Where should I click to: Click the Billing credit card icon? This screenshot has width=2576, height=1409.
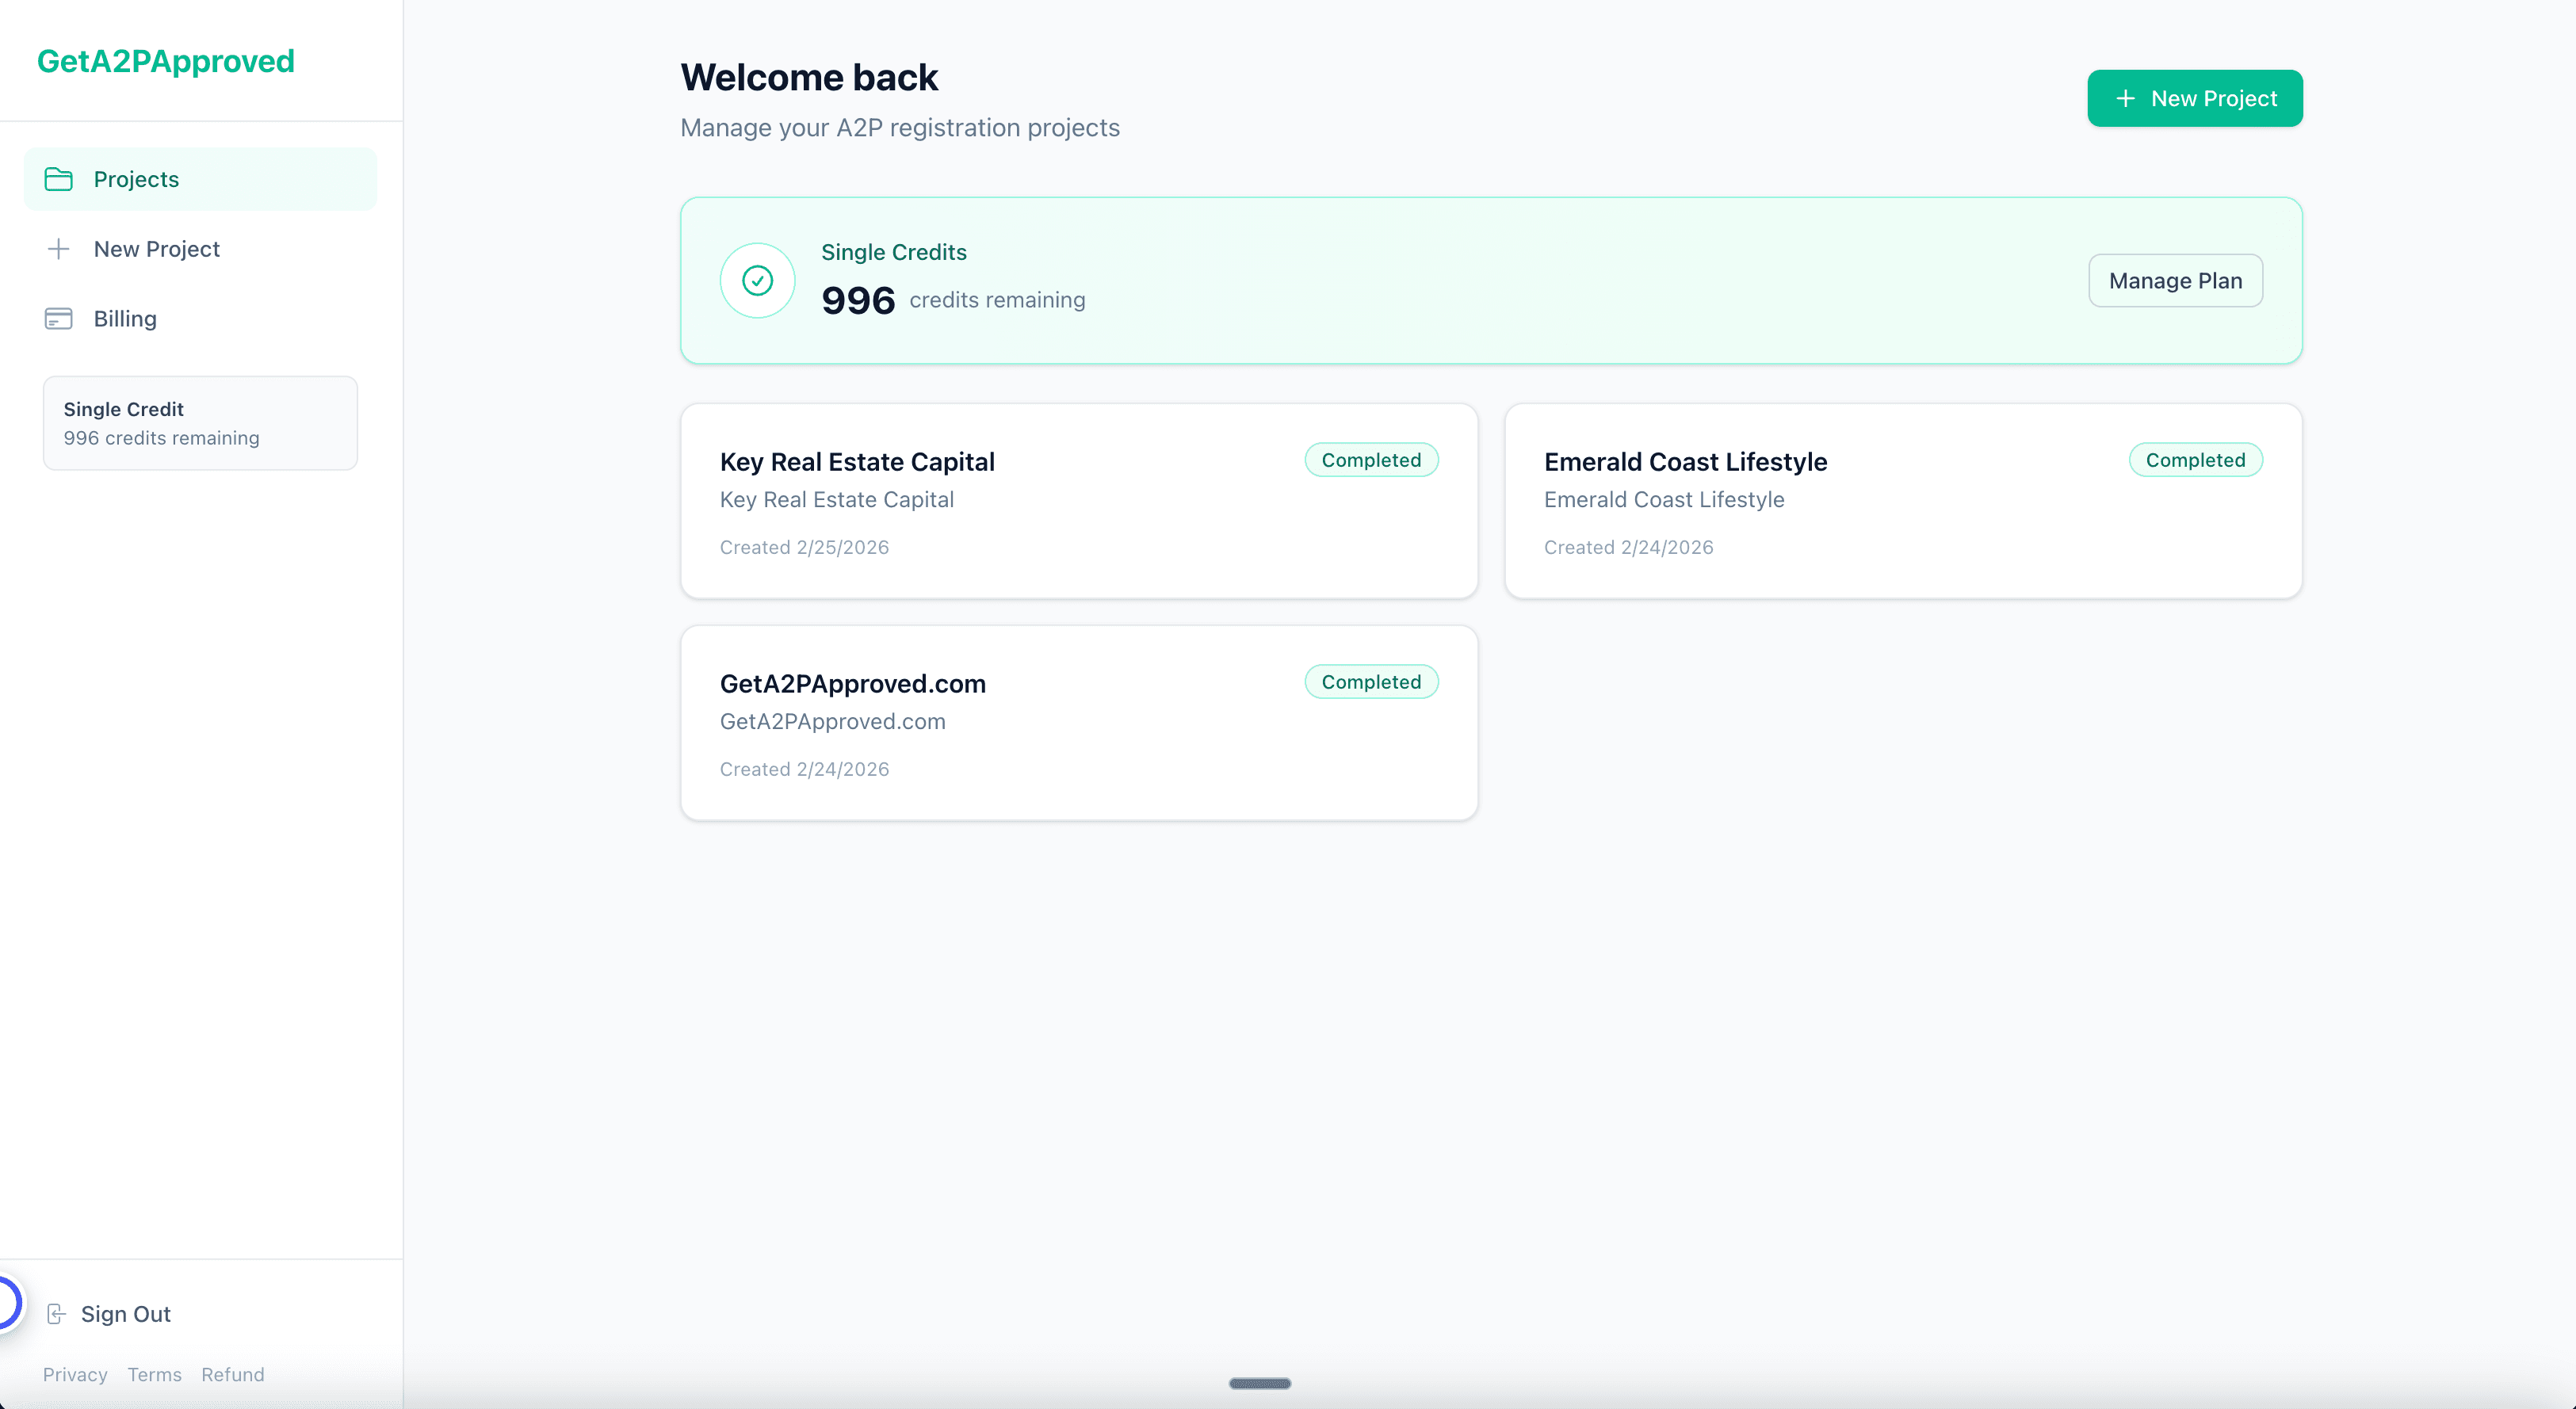point(59,319)
